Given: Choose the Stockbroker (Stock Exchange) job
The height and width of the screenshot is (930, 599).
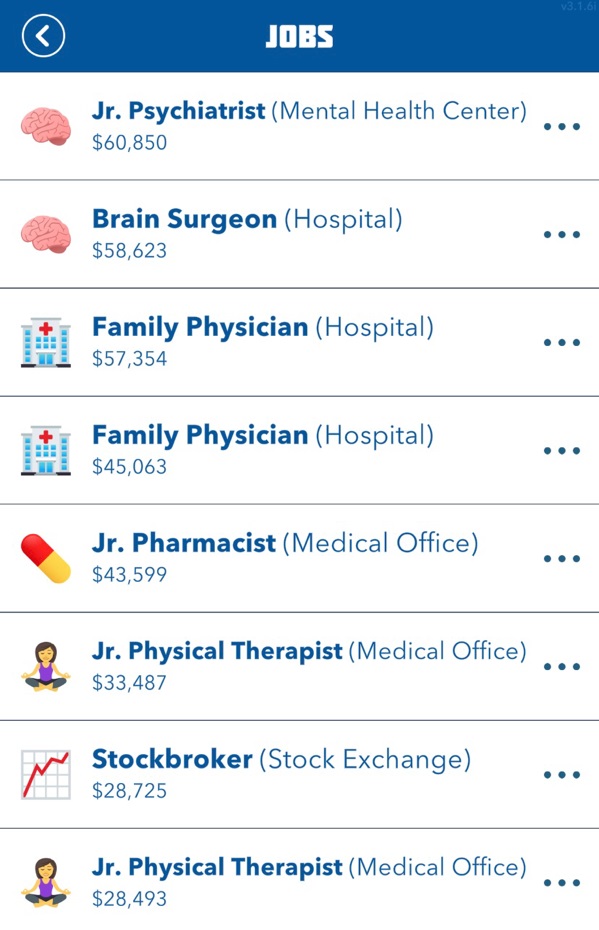Looking at the screenshot, I should pyautogui.click(x=300, y=775).
